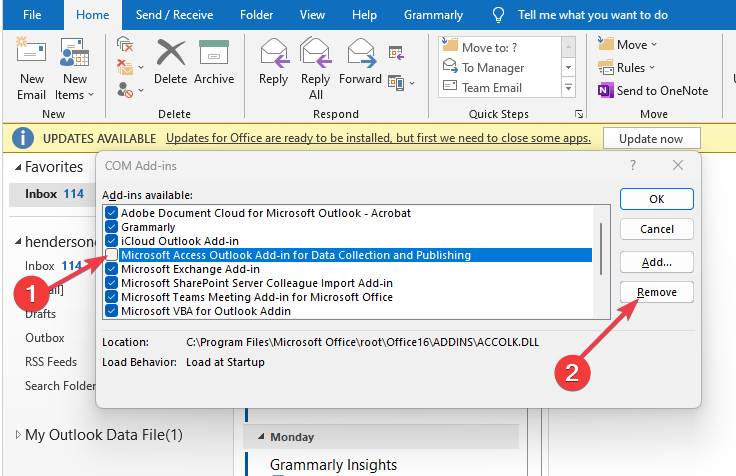736x476 pixels.
Task: Remove the selected add-in
Action: pos(656,292)
